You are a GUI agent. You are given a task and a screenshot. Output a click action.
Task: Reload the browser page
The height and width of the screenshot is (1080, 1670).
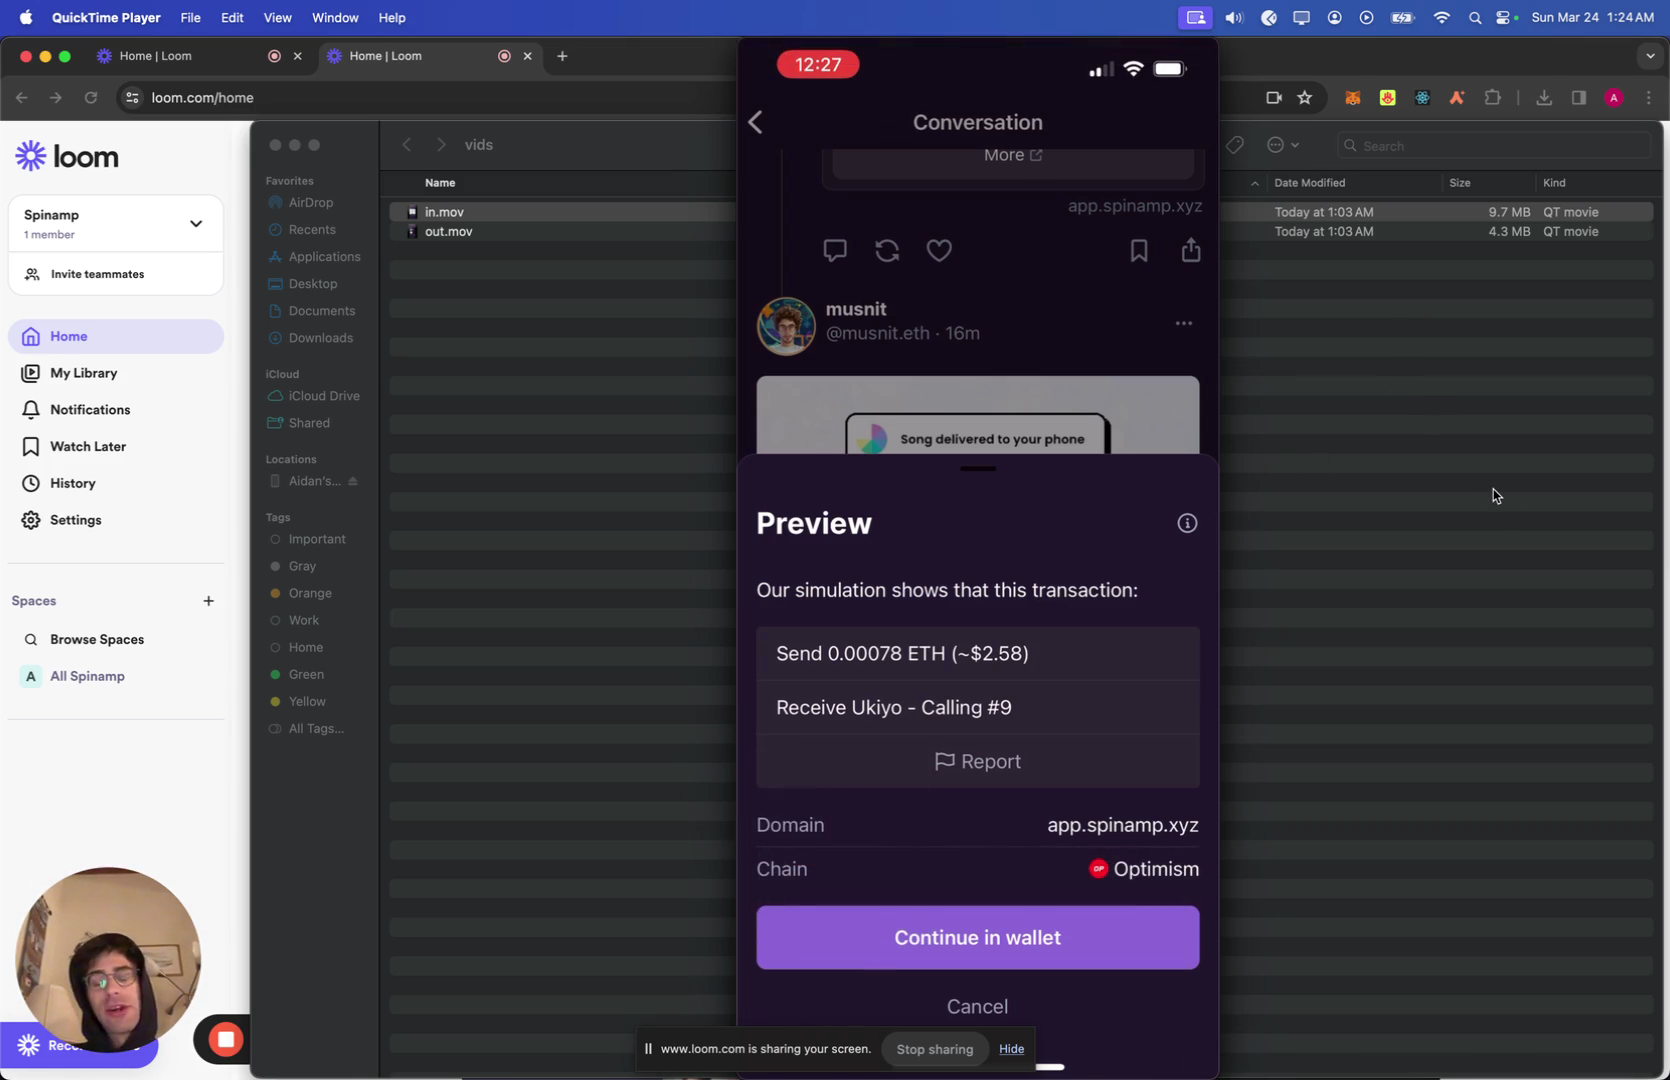pos(91,97)
